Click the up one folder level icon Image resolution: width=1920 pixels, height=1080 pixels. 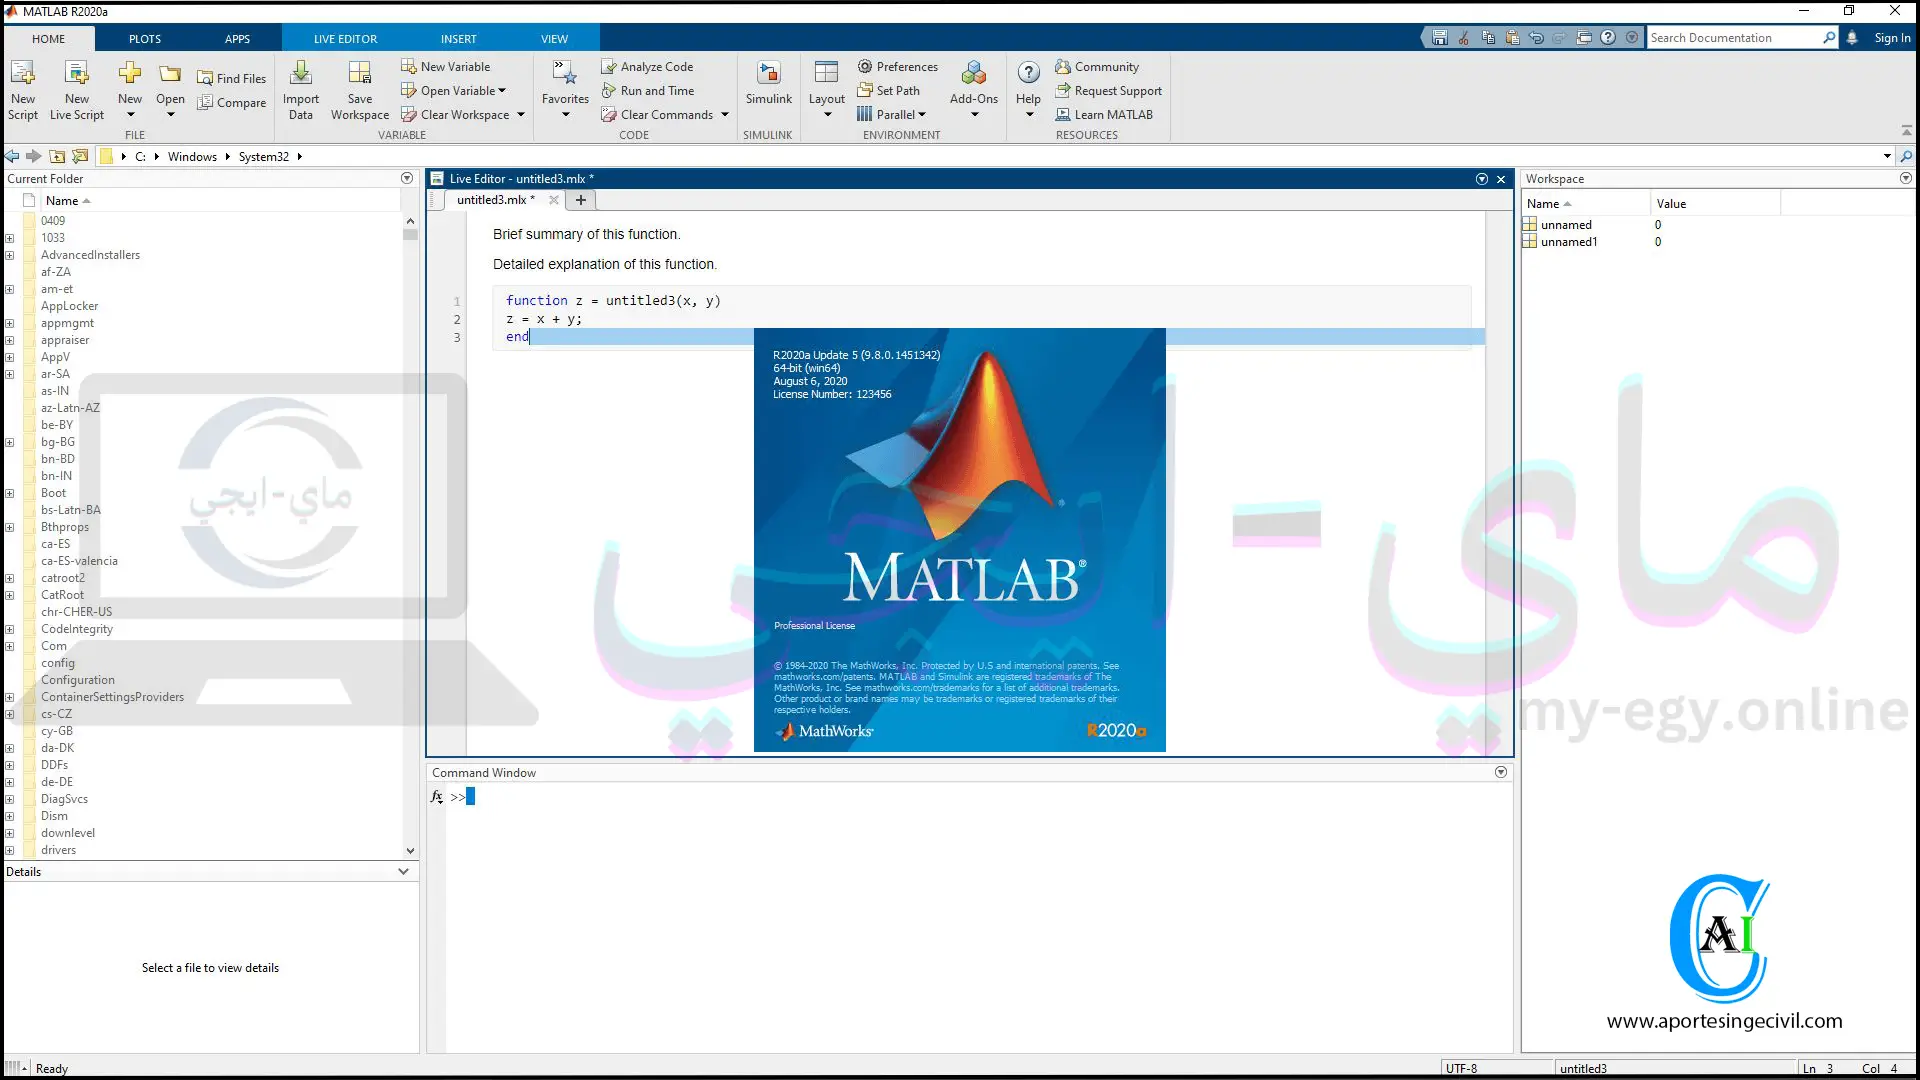click(x=57, y=156)
